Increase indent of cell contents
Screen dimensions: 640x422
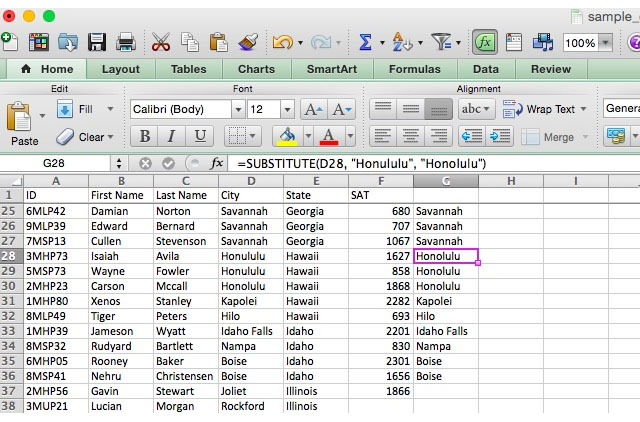tap(500, 136)
